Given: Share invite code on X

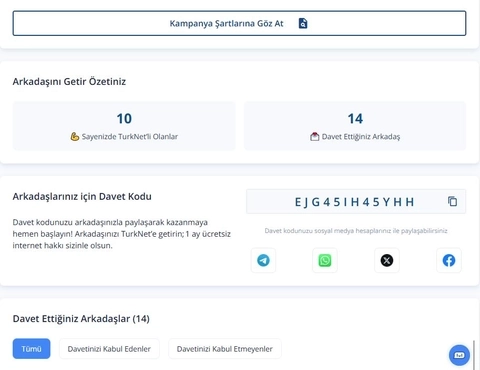Looking at the screenshot, I should (387, 260).
